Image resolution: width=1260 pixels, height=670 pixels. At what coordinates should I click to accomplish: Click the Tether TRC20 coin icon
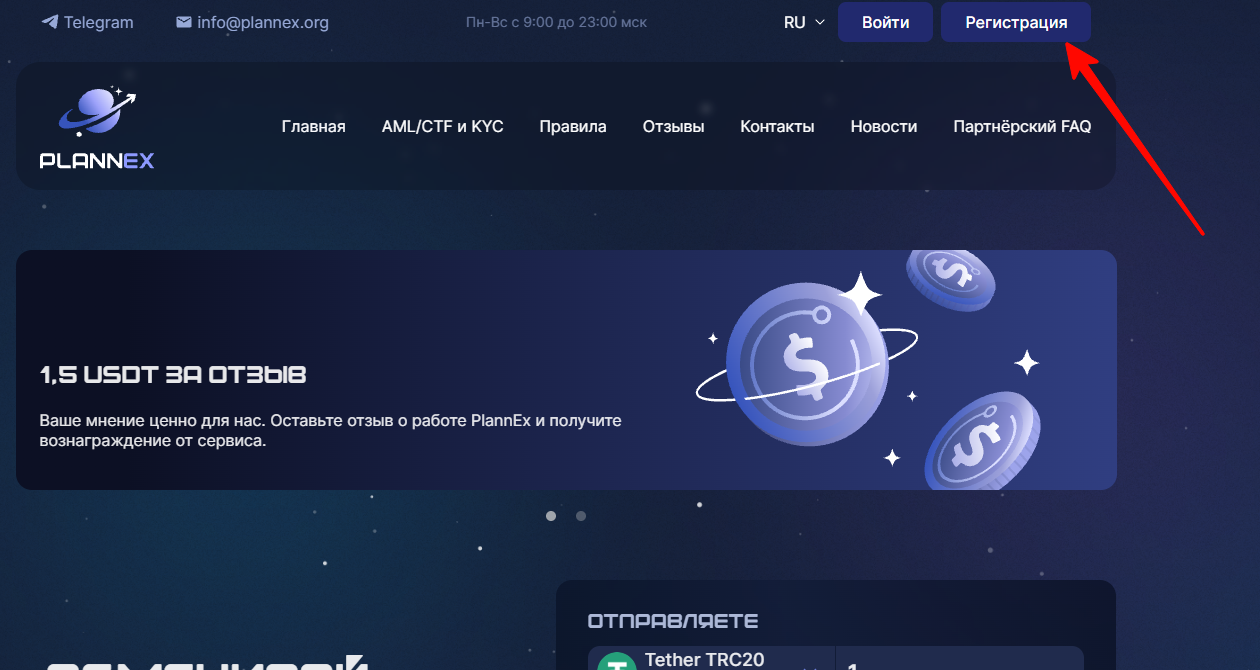coord(617,662)
